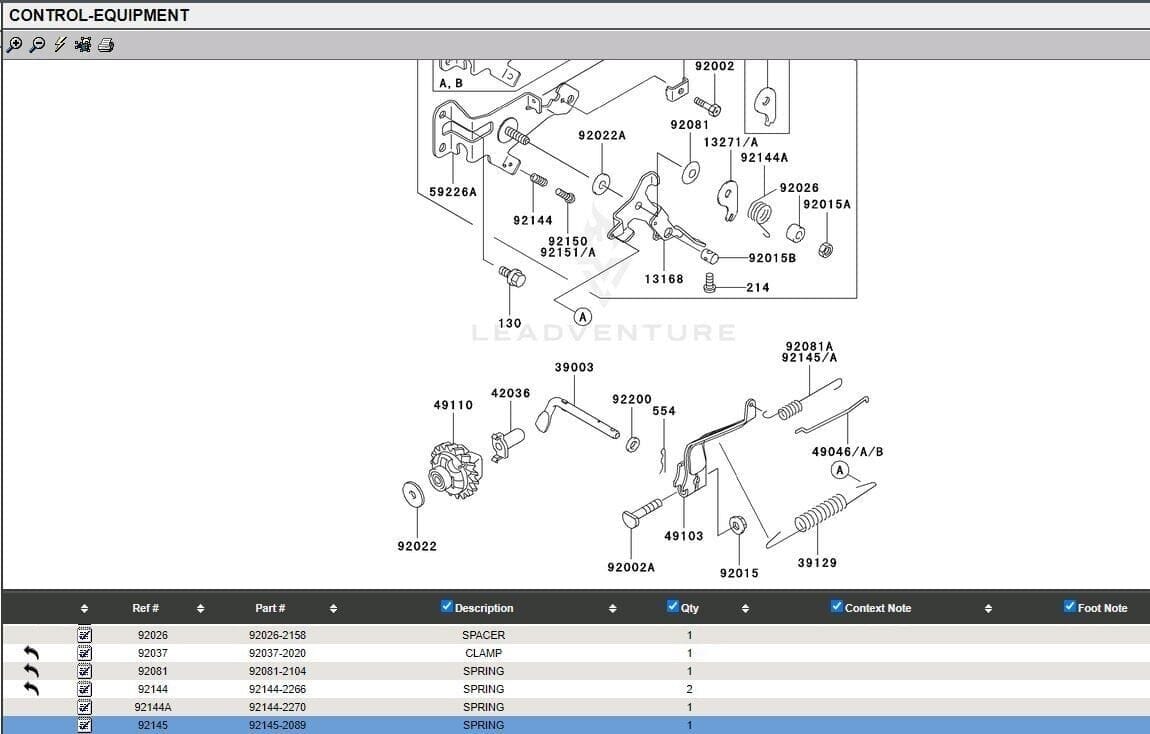The width and height of the screenshot is (1150, 734).
Task: Click the 39129 spring label in diagram
Action: click(x=817, y=563)
